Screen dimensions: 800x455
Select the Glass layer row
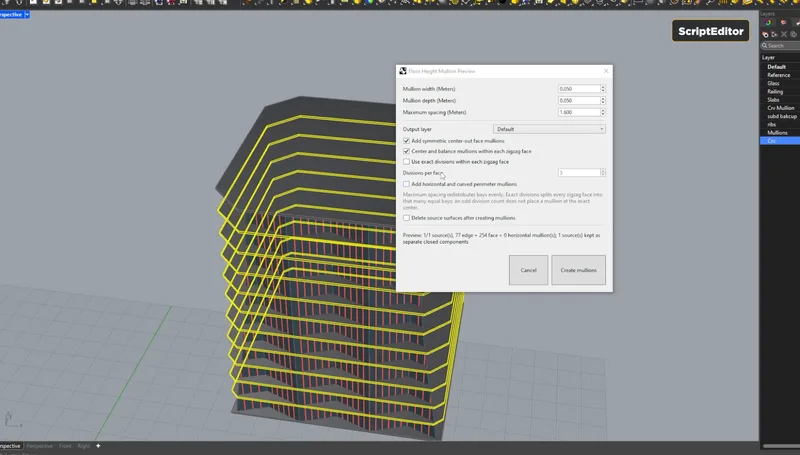[780, 83]
